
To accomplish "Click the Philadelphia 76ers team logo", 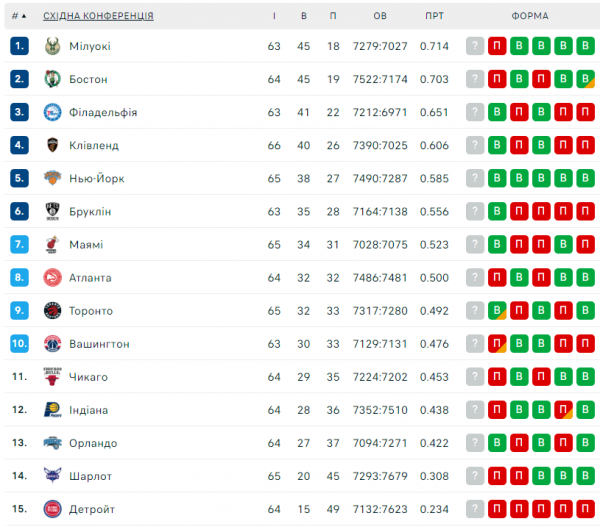I will pyautogui.click(x=53, y=112).
